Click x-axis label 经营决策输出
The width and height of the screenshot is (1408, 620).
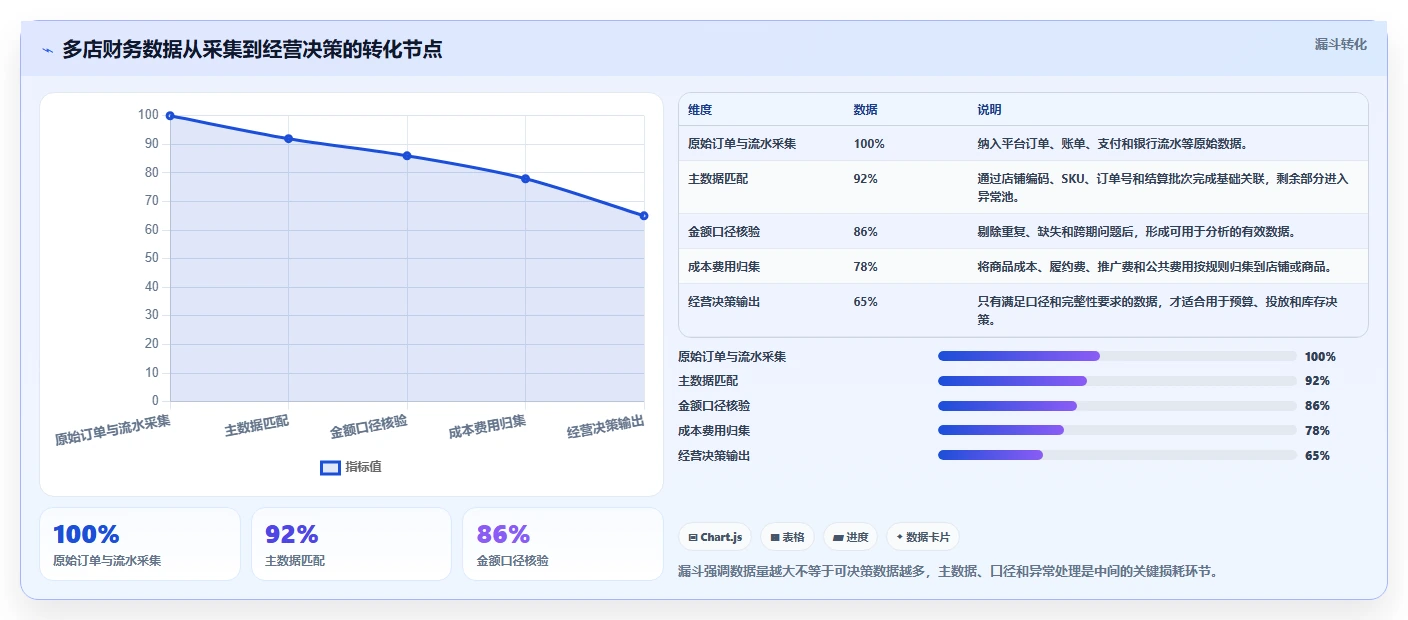point(605,427)
